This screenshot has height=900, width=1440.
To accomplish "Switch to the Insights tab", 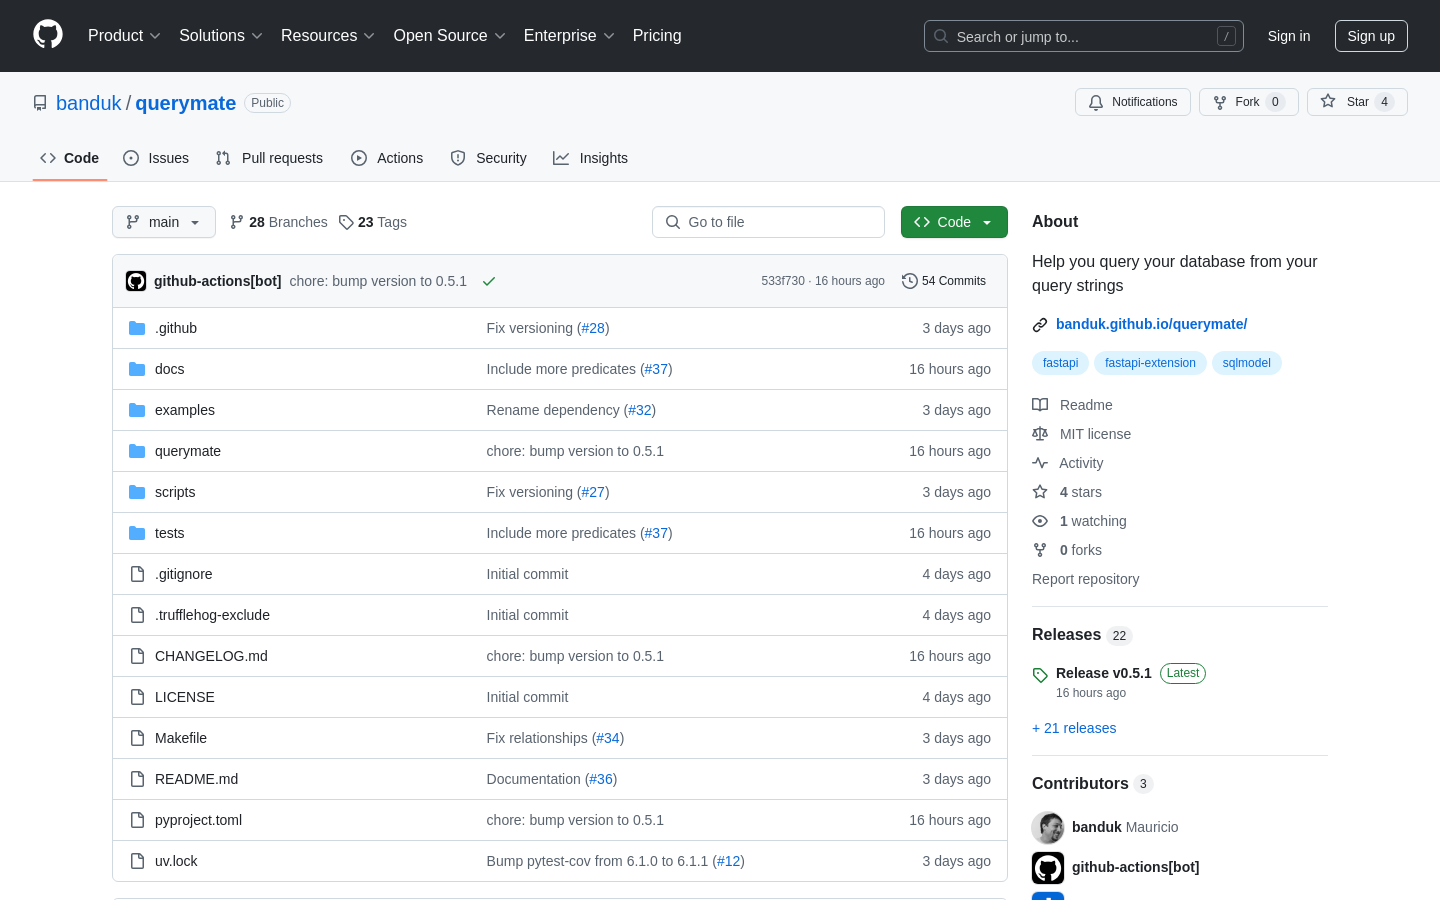I will pyautogui.click(x=591, y=158).
